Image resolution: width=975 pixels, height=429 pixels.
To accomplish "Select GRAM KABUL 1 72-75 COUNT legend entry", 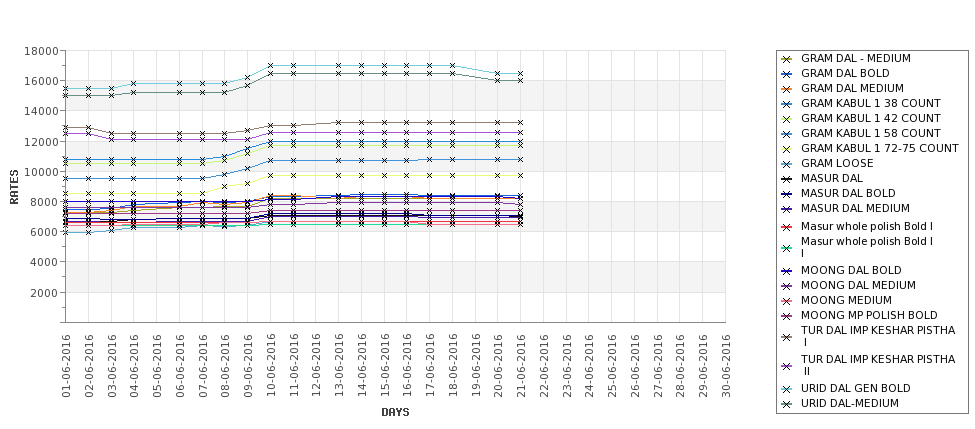I will 880,148.
